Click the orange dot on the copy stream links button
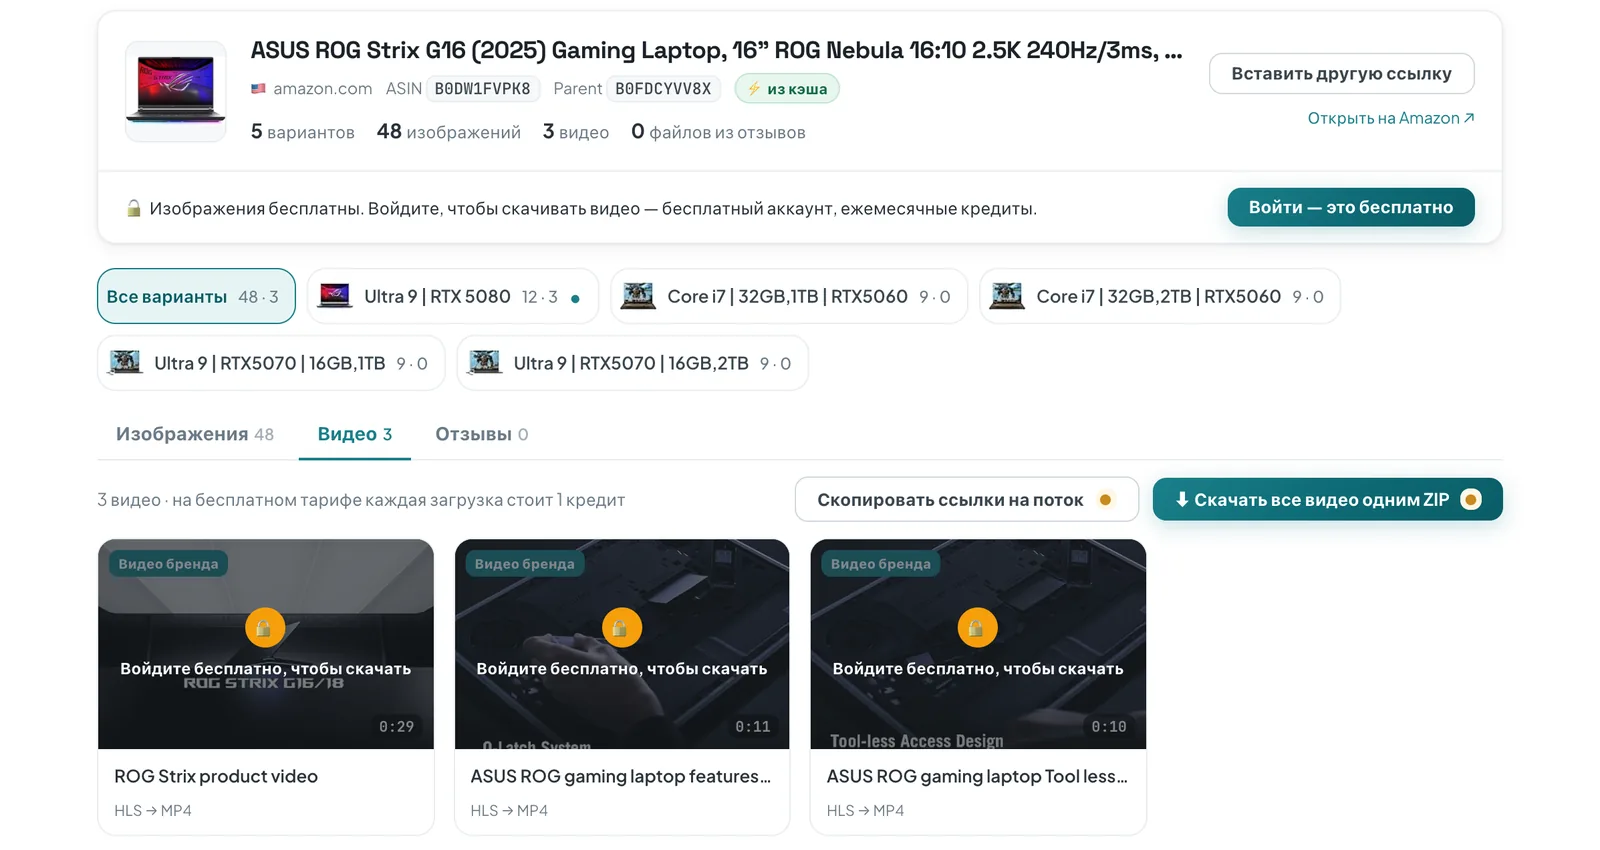The width and height of the screenshot is (1600, 850). coord(1105,500)
